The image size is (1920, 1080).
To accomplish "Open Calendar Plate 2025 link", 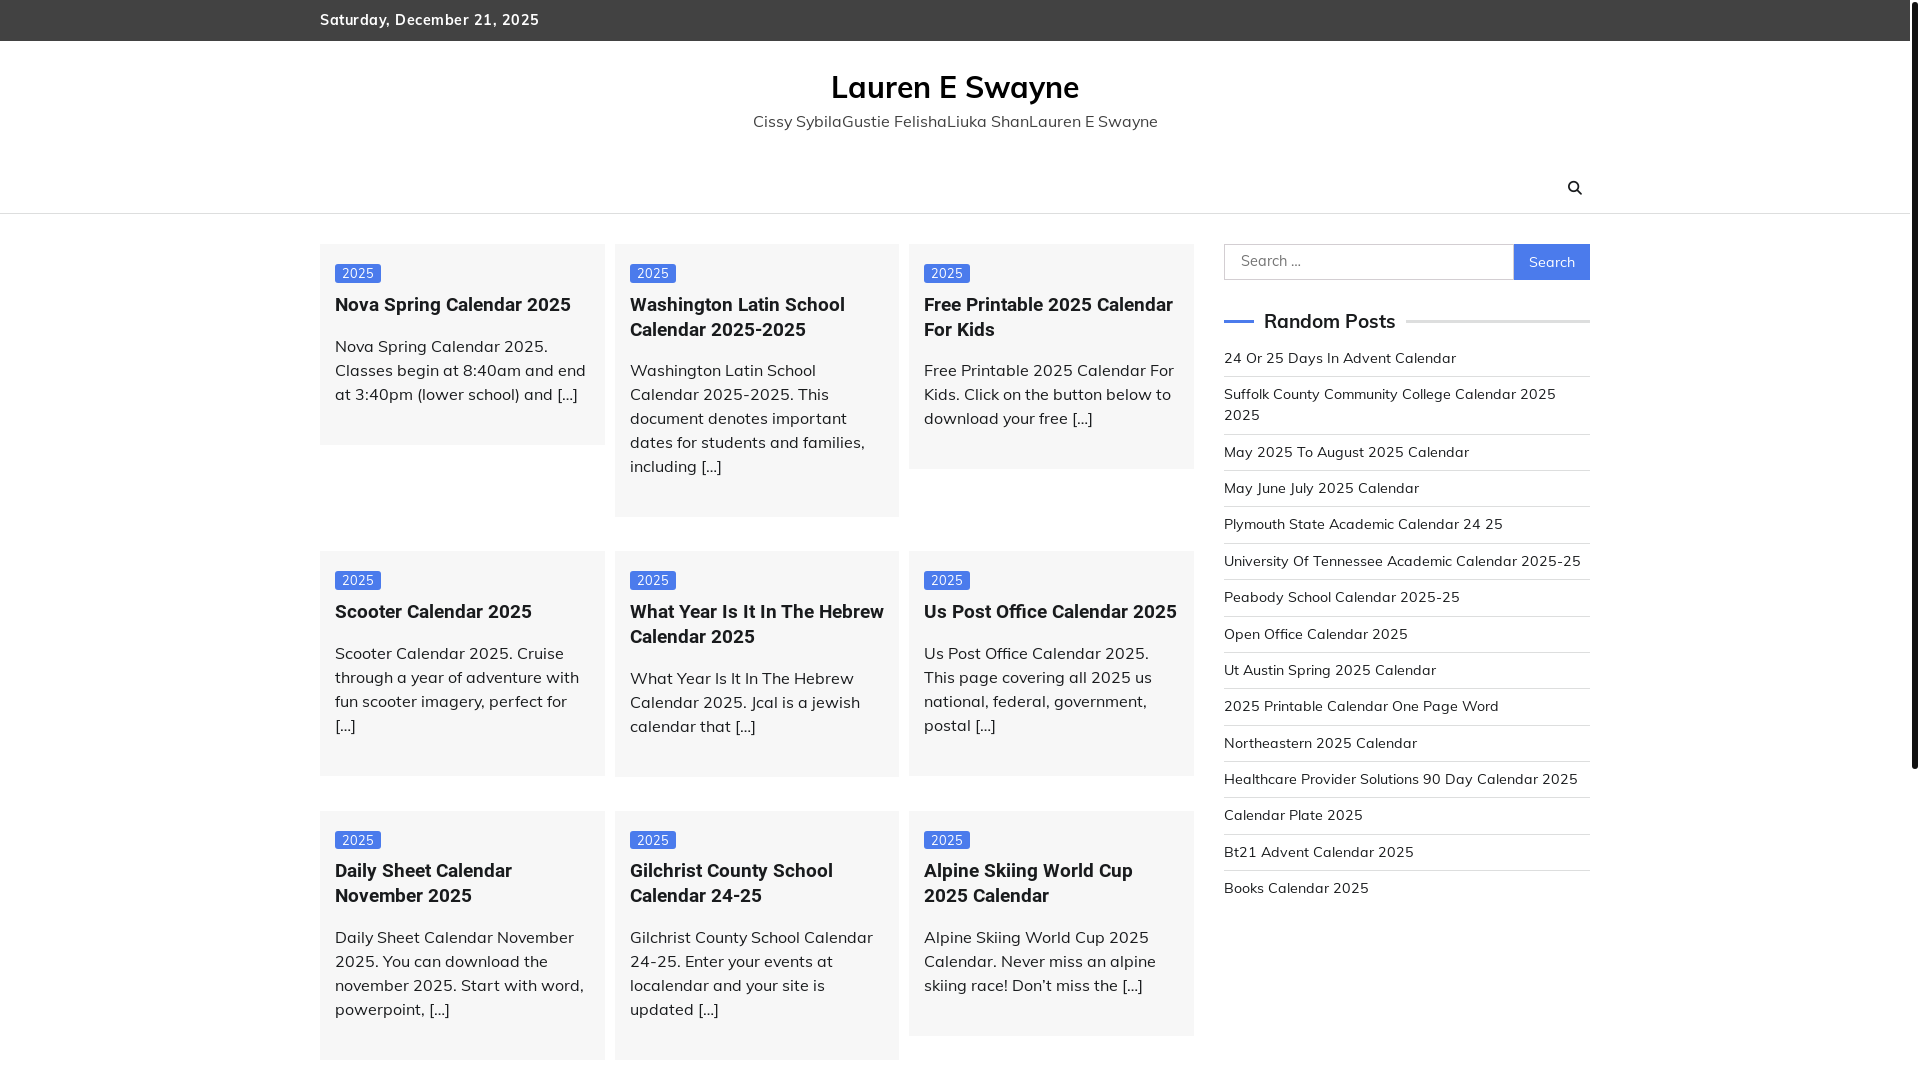I will coord(1293,815).
